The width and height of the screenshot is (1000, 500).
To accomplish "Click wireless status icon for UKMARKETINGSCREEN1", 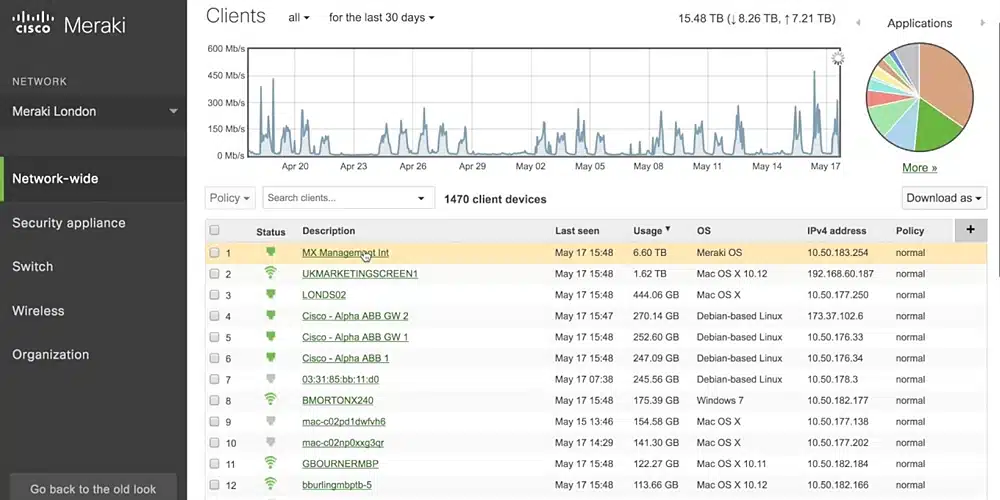I will tap(271, 273).
